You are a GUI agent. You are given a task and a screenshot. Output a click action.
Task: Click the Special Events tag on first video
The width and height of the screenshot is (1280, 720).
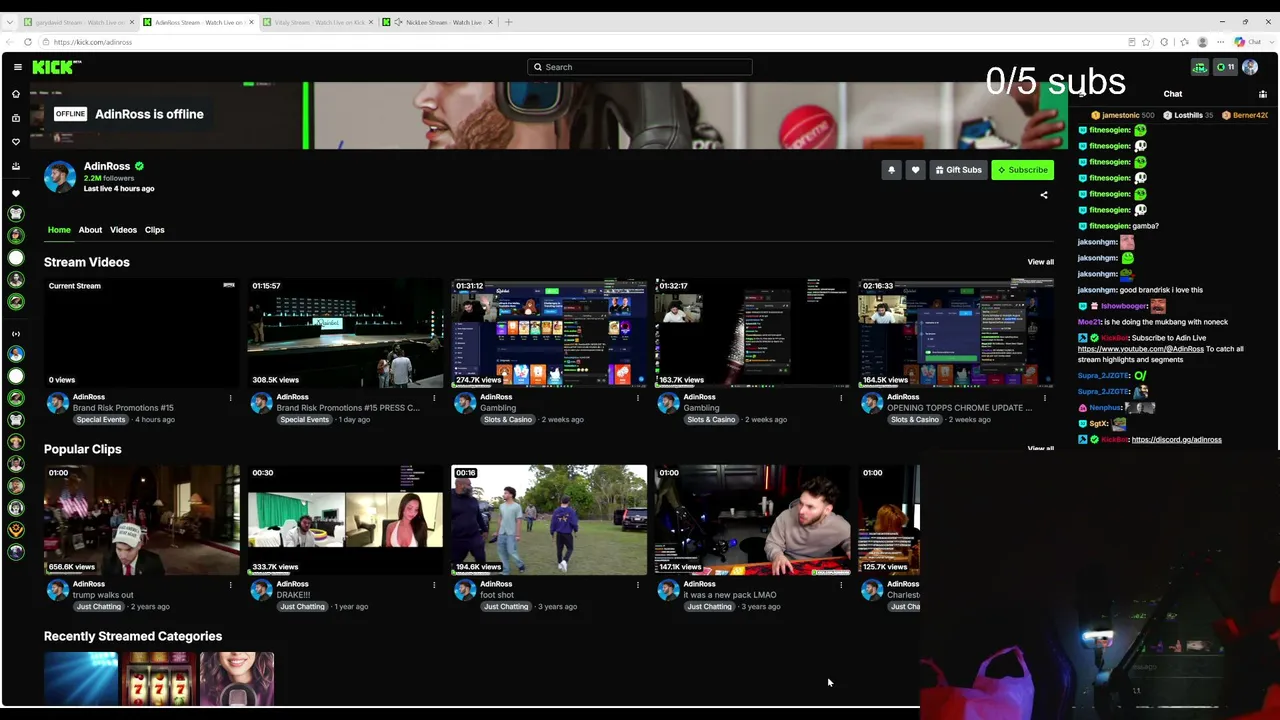[100, 420]
